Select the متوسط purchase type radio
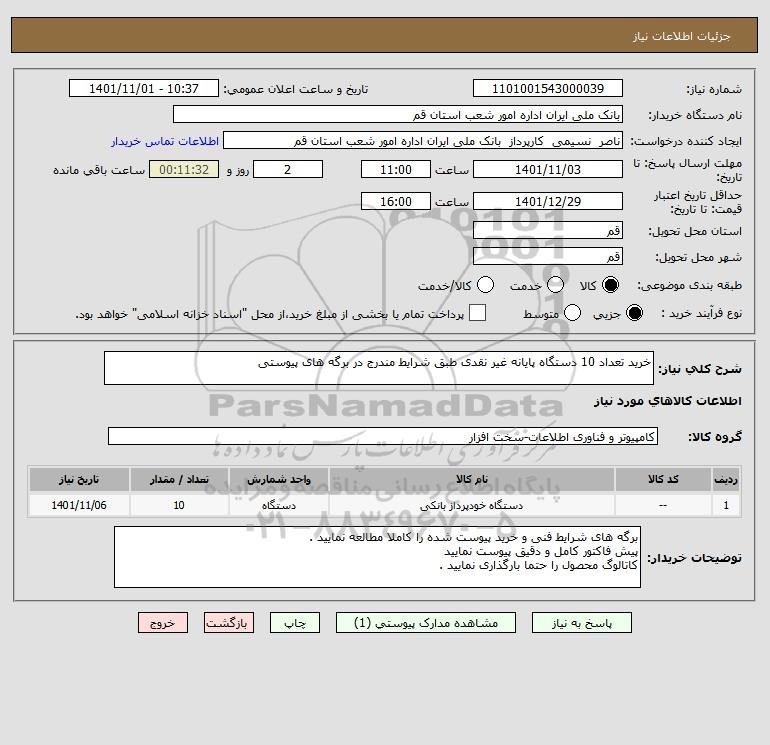Screen dimensions: 770x745 click(573, 313)
